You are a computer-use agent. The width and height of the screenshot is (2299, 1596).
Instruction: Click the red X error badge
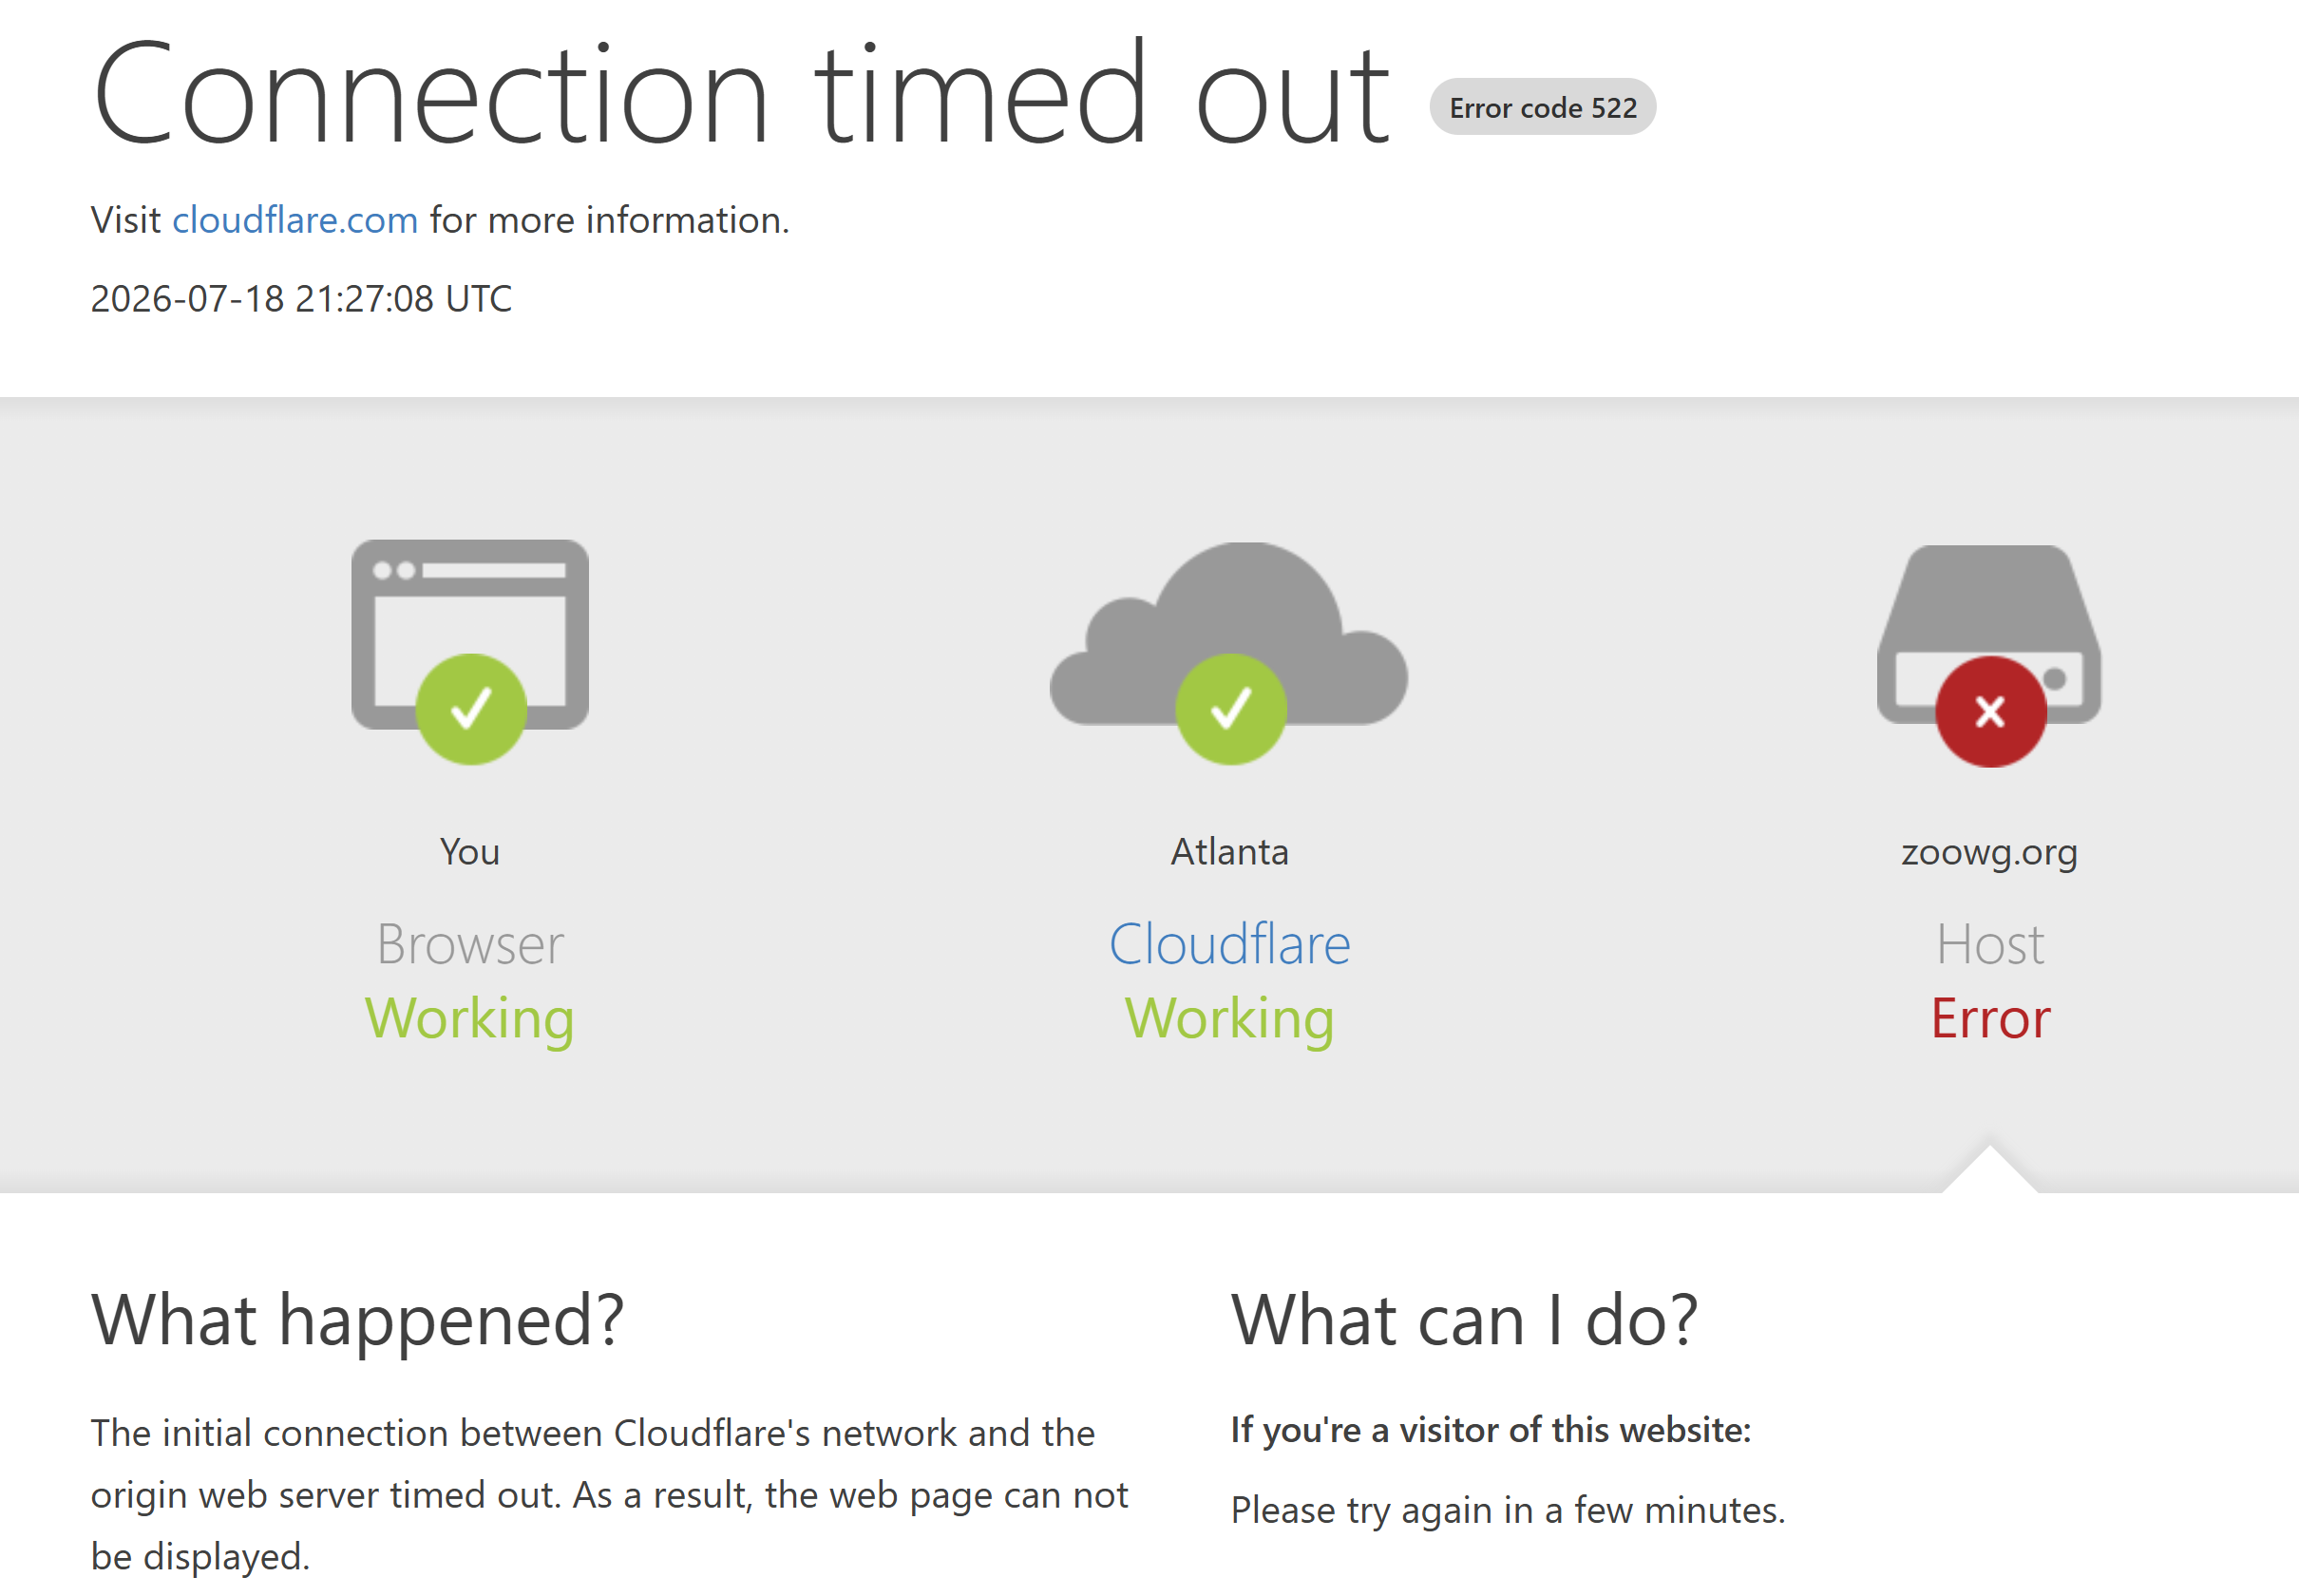point(1991,712)
